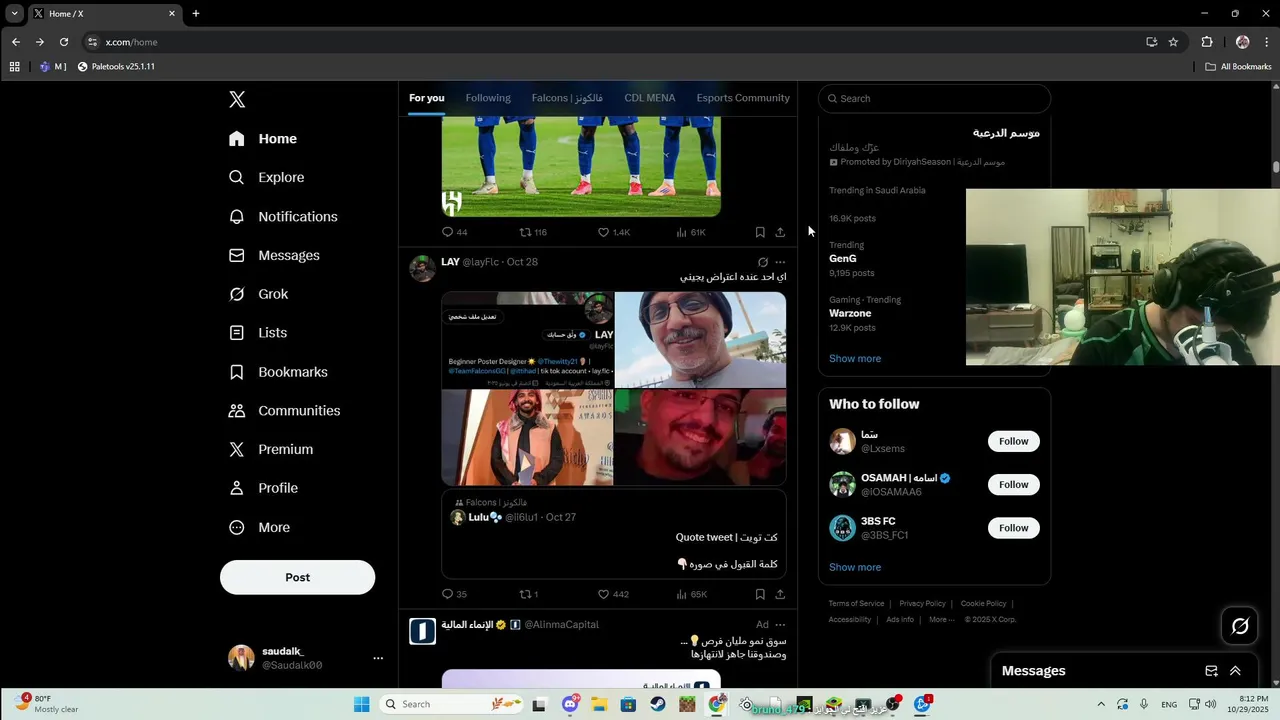Open Lists in the sidebar
This screenshot has height=720, width=1280.
[258, 333]
